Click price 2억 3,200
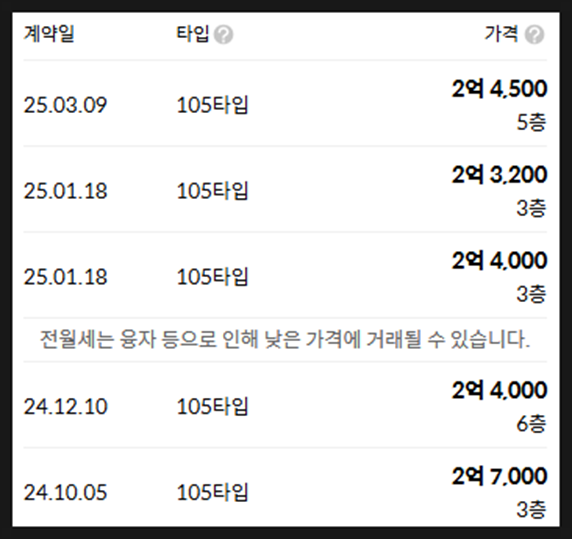Viewport: 572px width, 539px height. (499, 174)
